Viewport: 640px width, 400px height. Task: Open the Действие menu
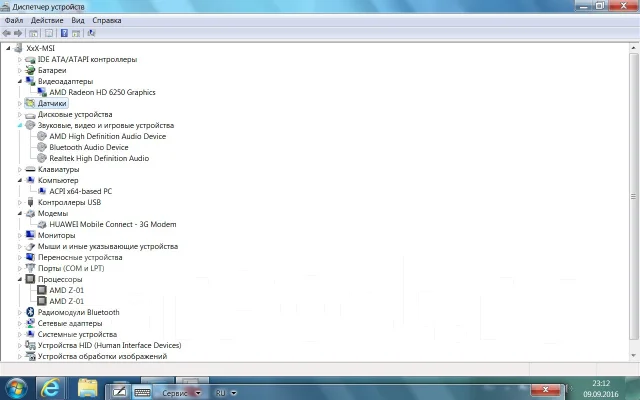click(47, 20)
